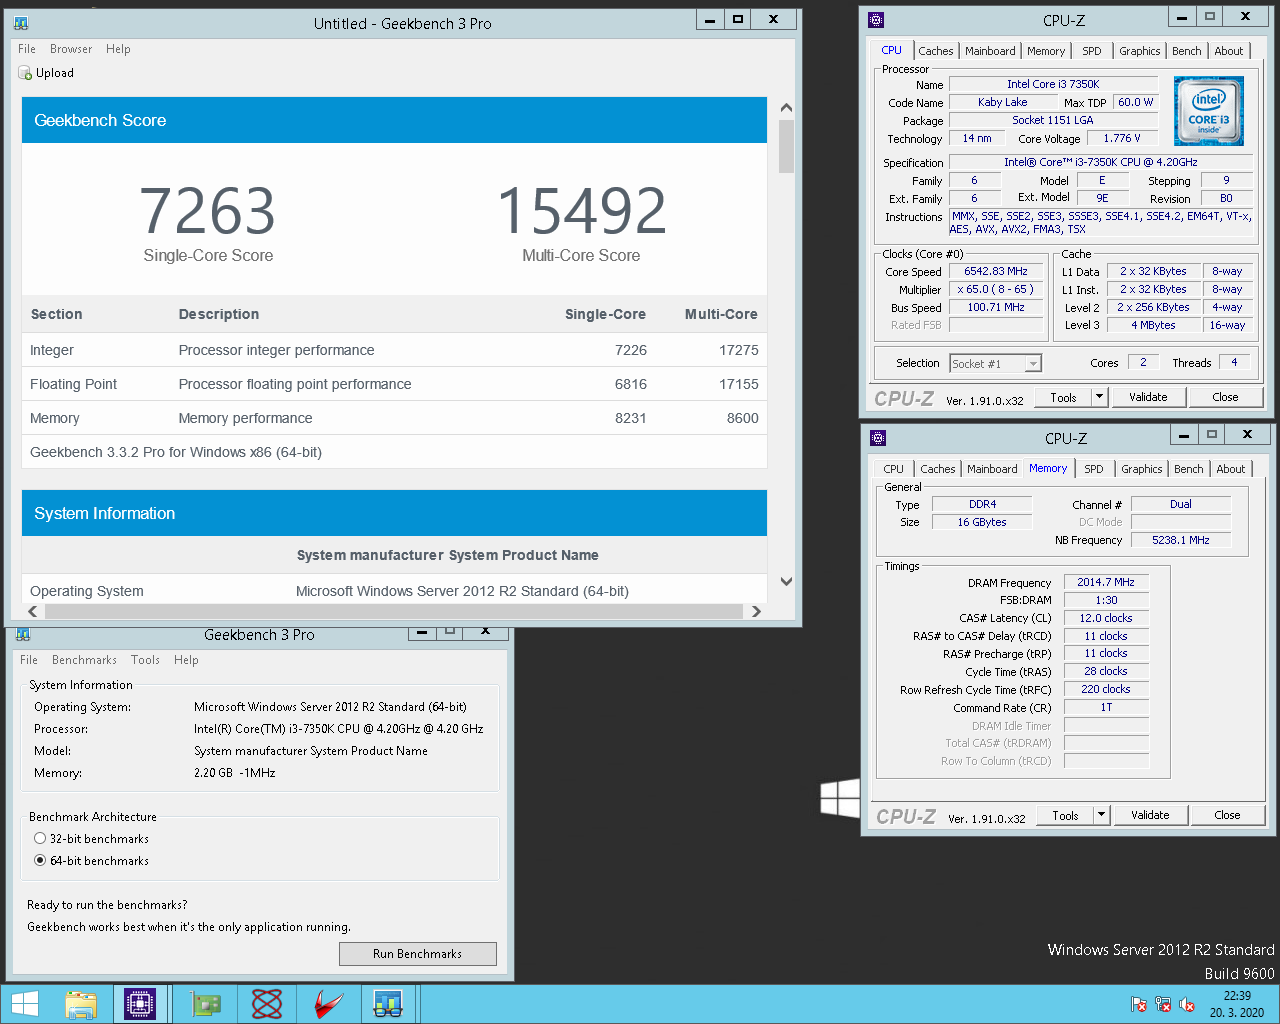Screen dimensions: 1280x1024
Task: Switch to Graphics tab in top CPU-Z
Action: (1140, 51)
